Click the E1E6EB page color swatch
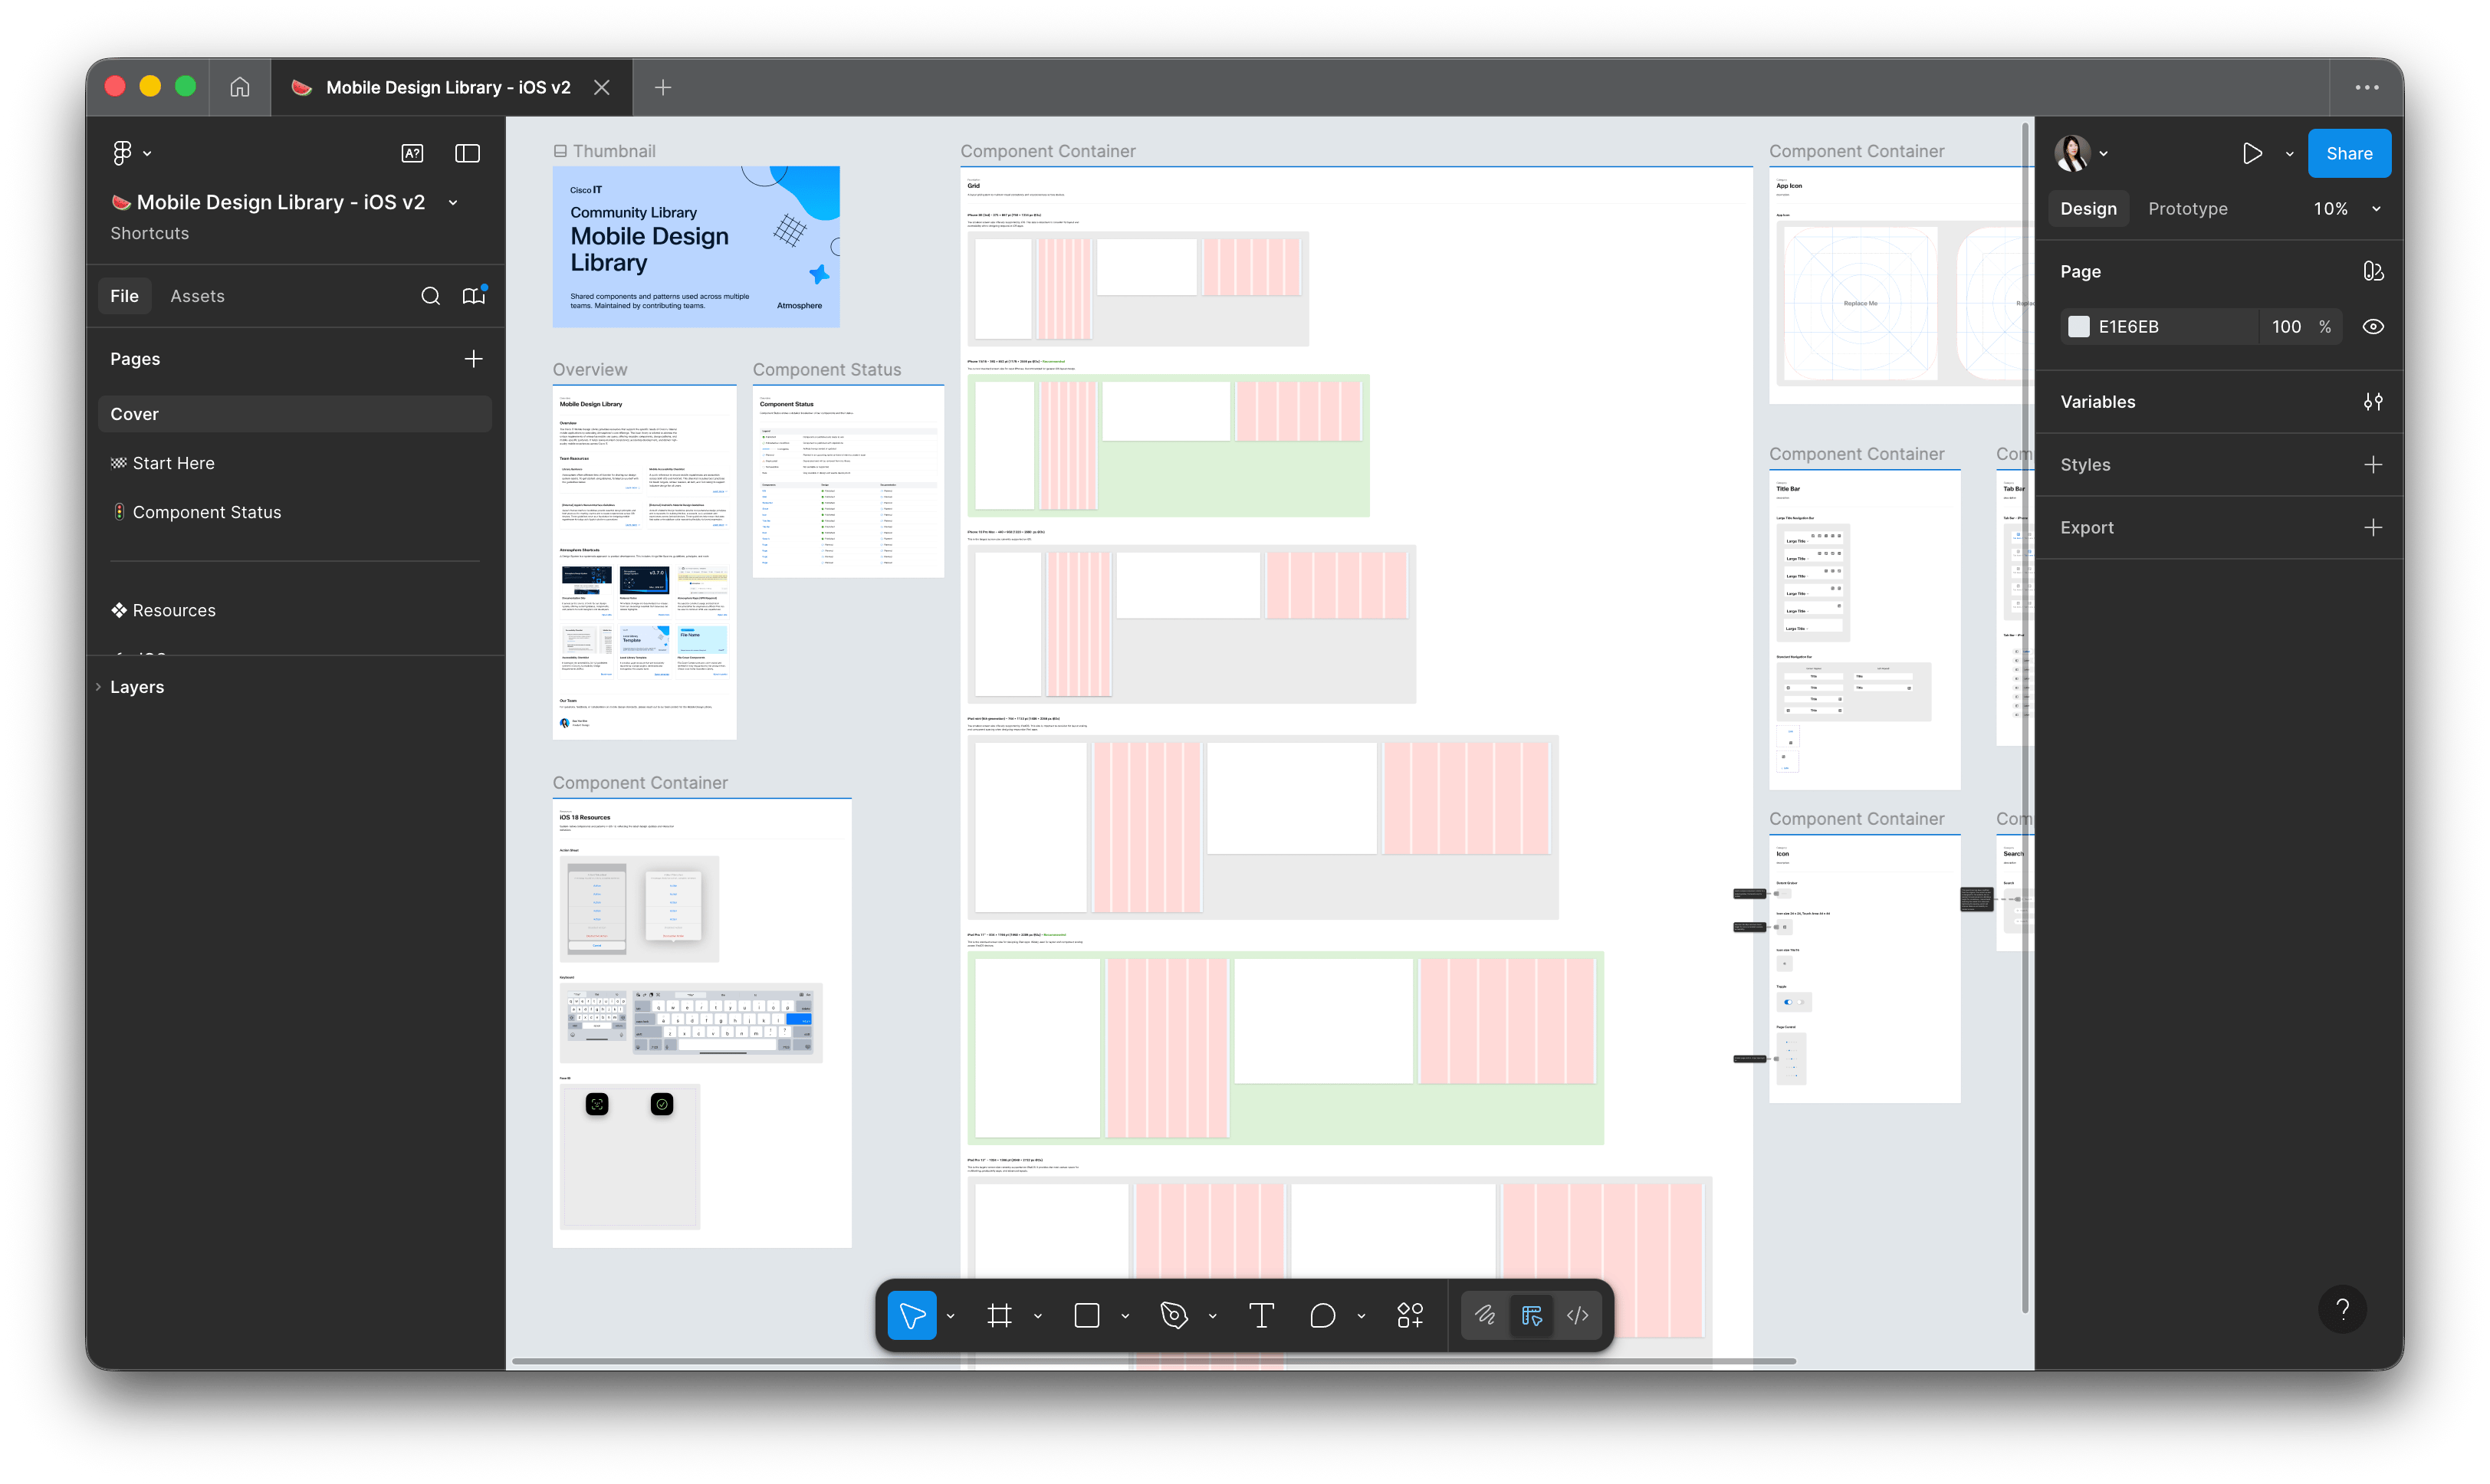Screen dimensions: 2490x1484 tap(2078, 327)
